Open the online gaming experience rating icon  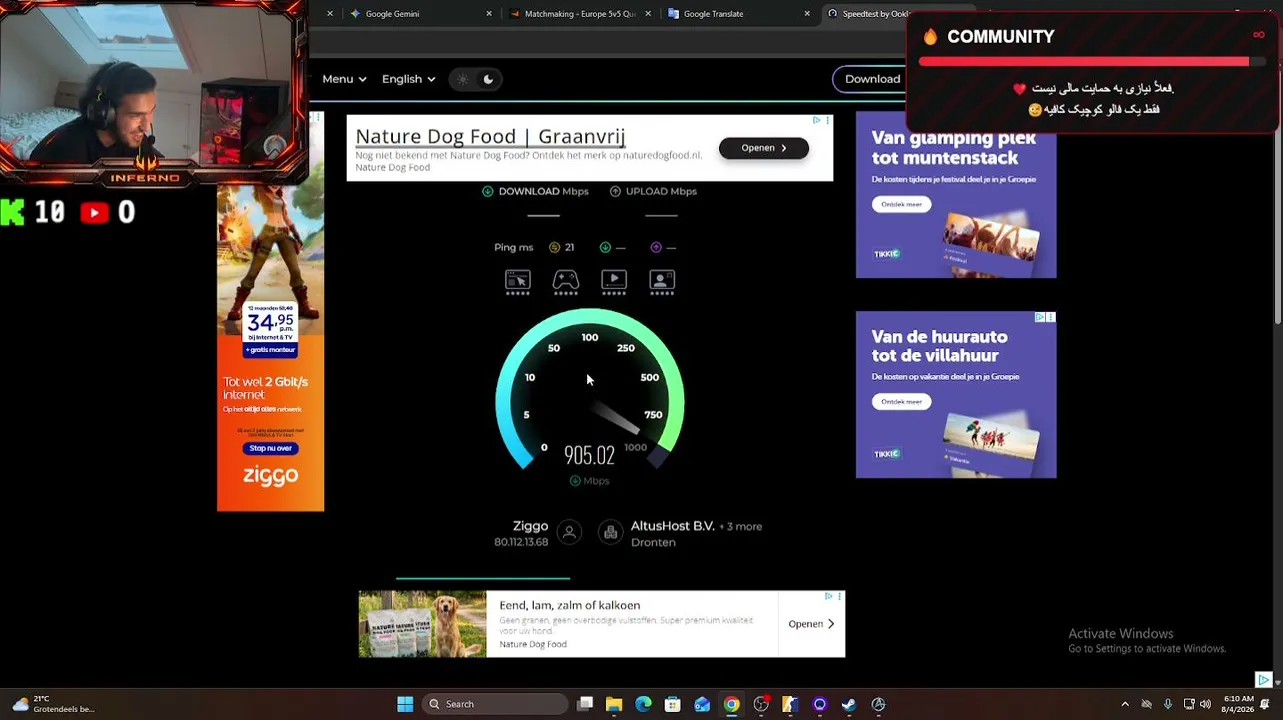[566, 280]
